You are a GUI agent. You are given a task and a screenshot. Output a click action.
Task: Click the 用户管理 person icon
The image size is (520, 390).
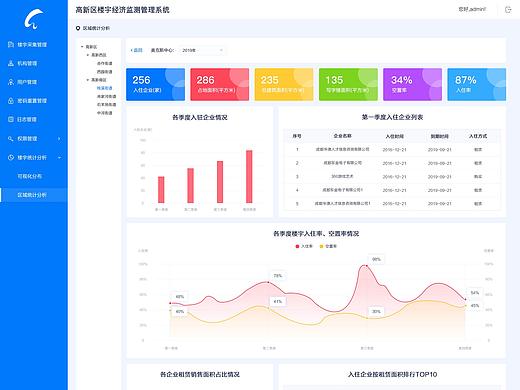point(11,82)
